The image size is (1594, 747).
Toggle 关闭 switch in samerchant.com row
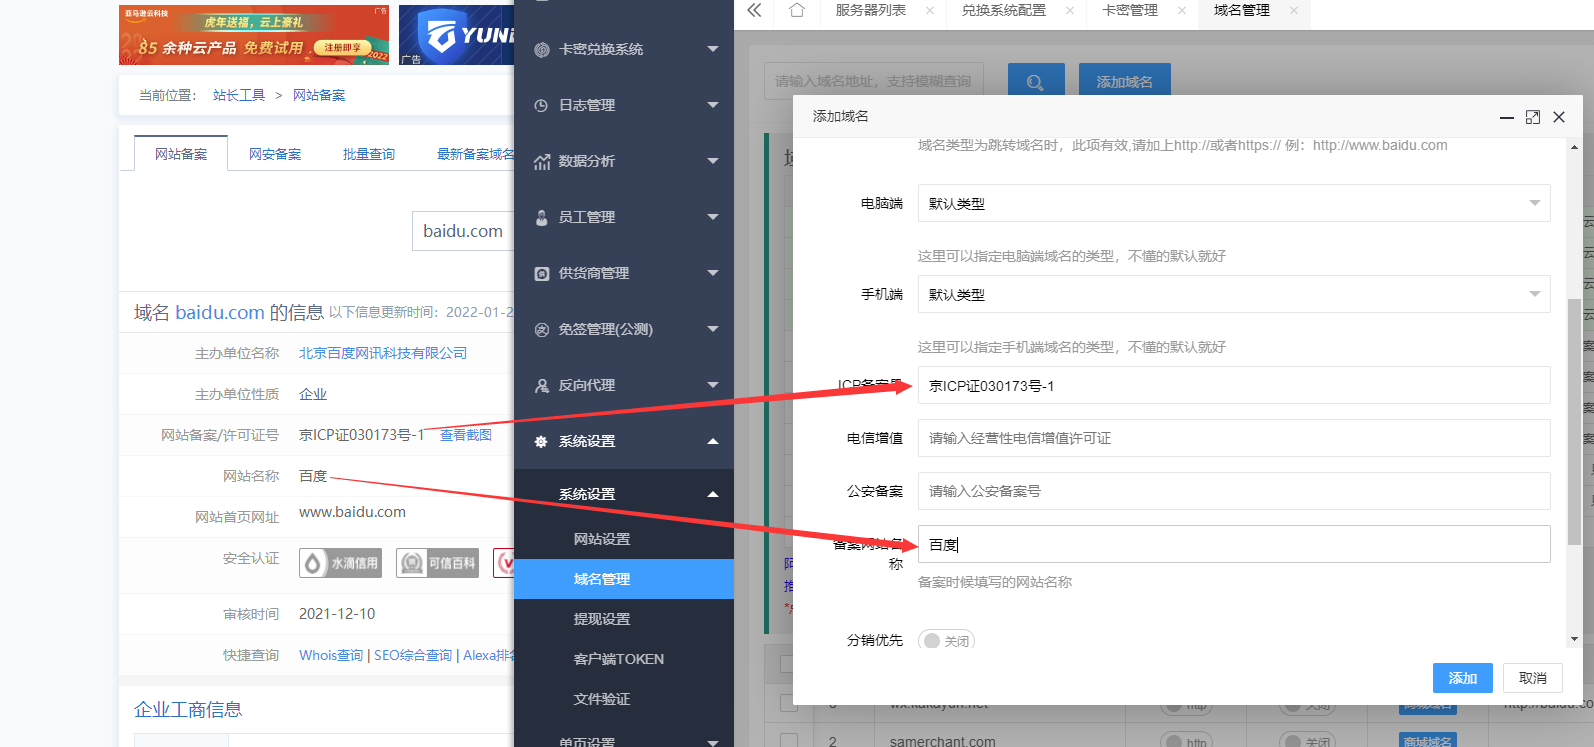(1307, 741)
